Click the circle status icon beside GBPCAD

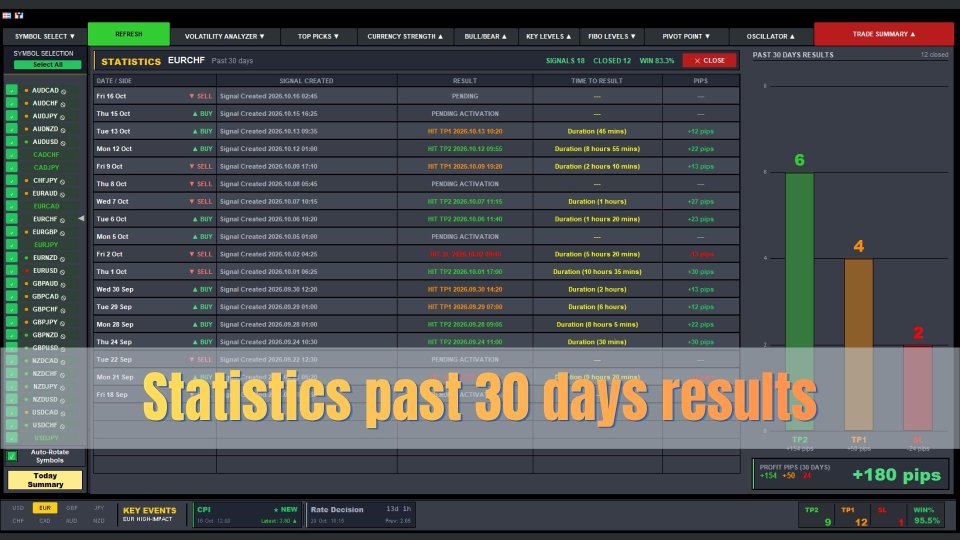(x=64, y=297)
